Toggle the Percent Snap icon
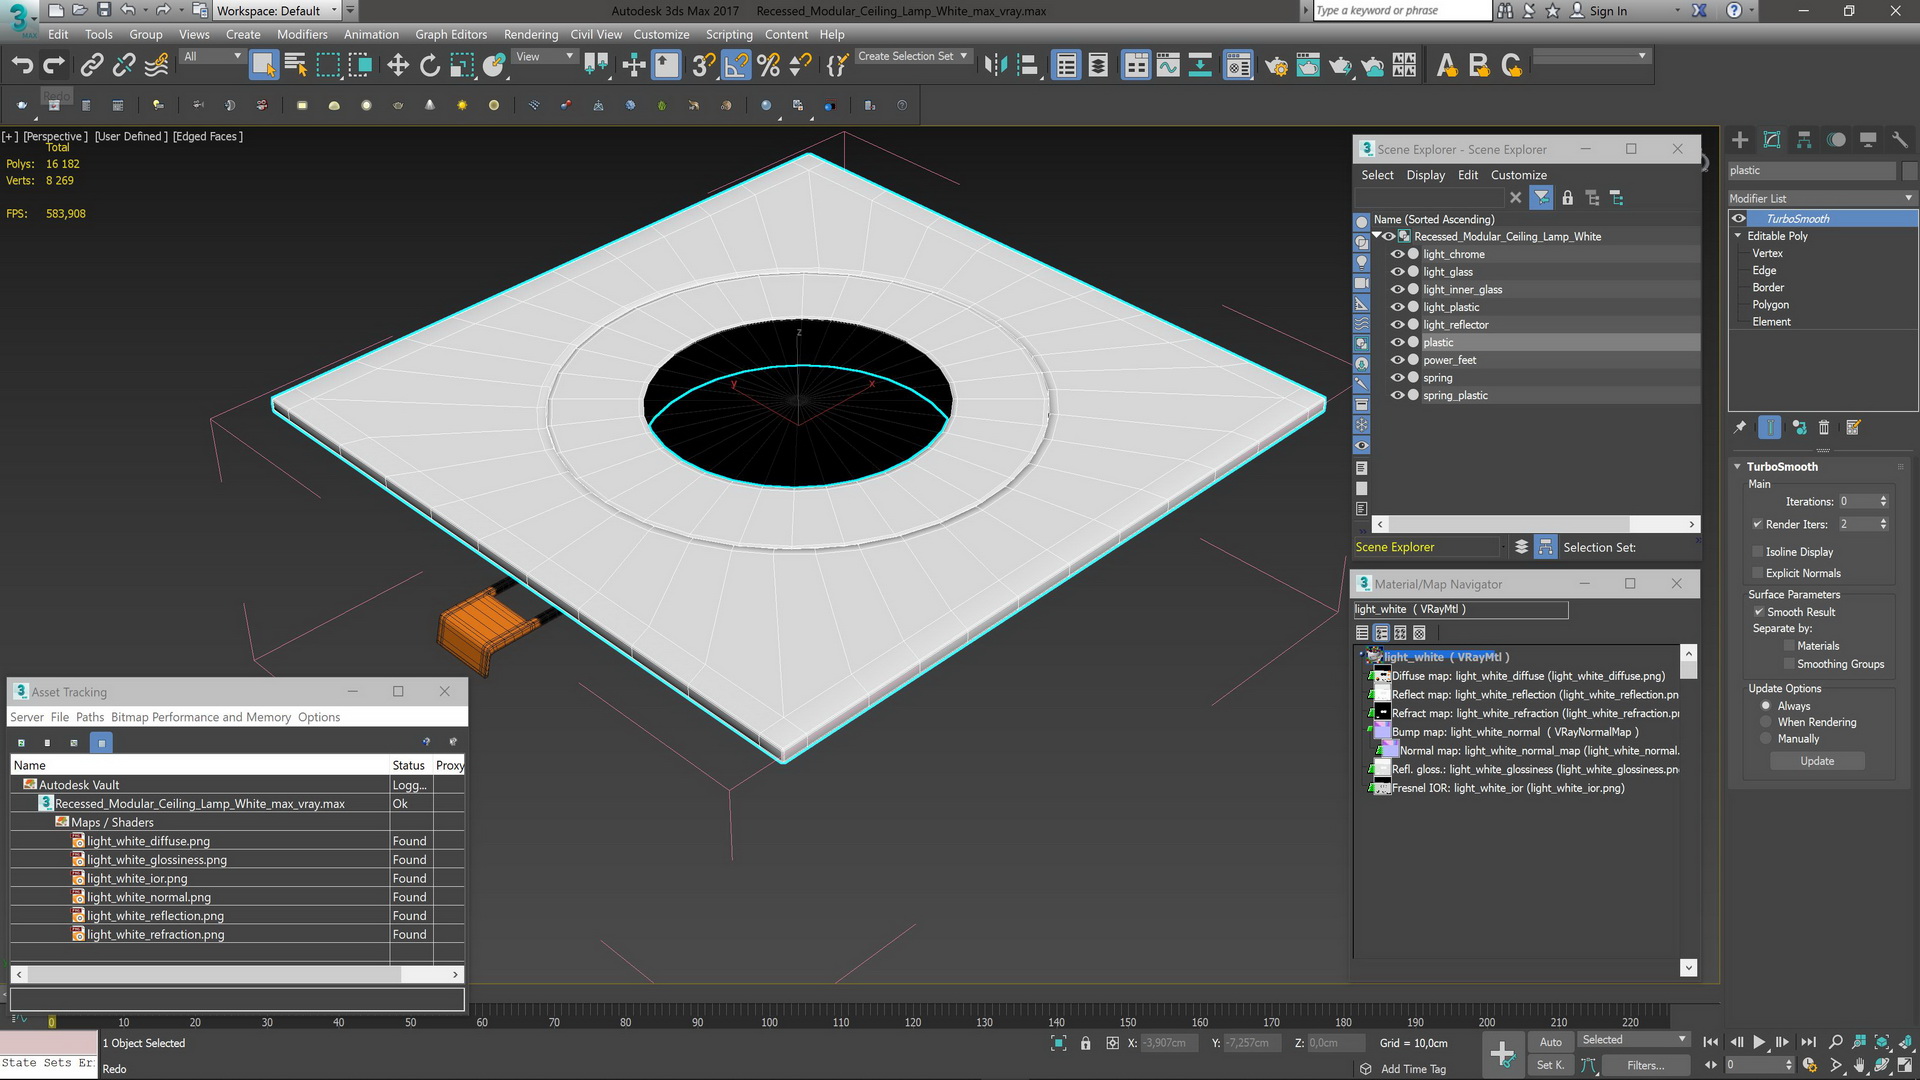1920x1080 pixels. coord(768,66)
